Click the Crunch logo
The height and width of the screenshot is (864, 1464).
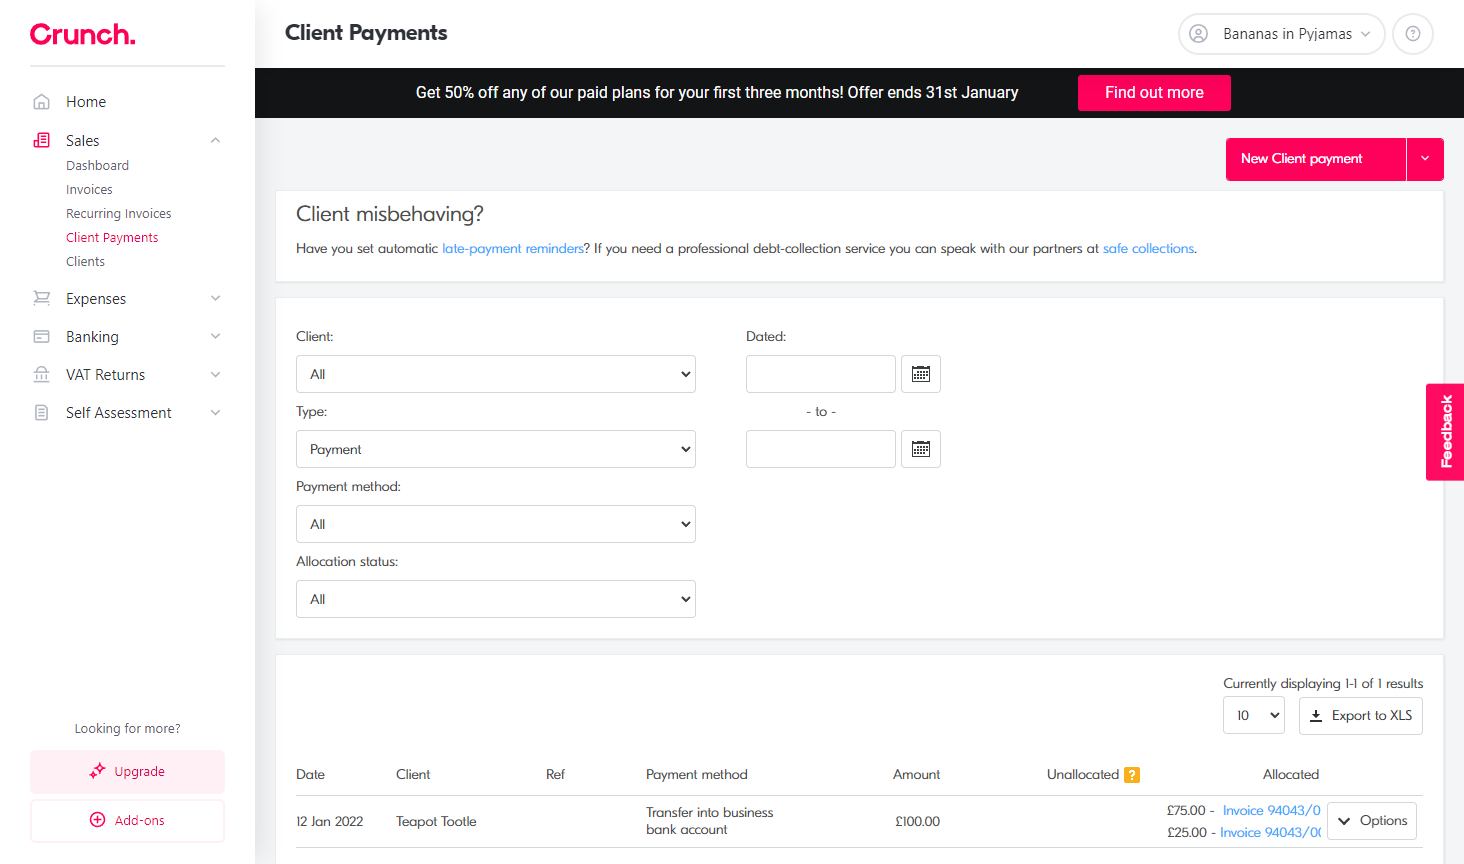(83, 34)
